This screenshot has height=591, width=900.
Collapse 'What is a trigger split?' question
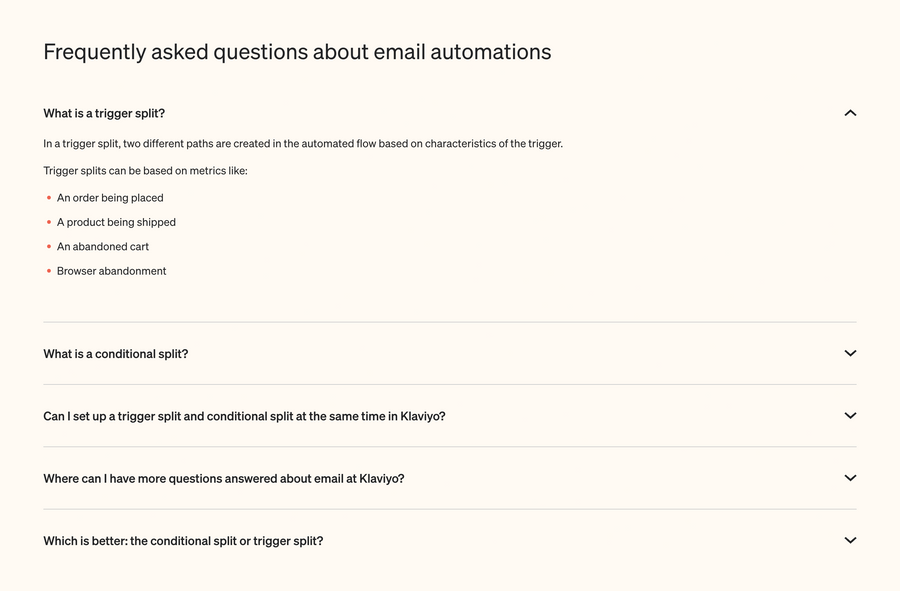pyautogui.click(x=104, y=113)
